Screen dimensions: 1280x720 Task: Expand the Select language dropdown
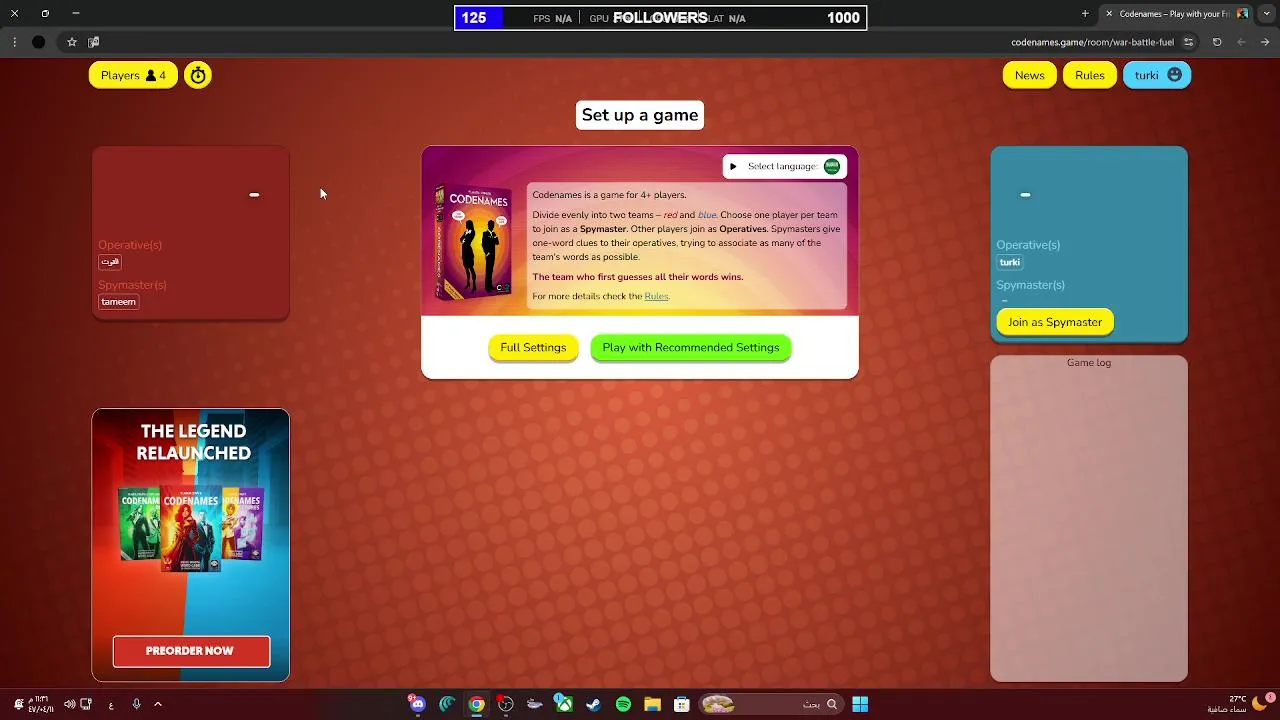(784, 166)
